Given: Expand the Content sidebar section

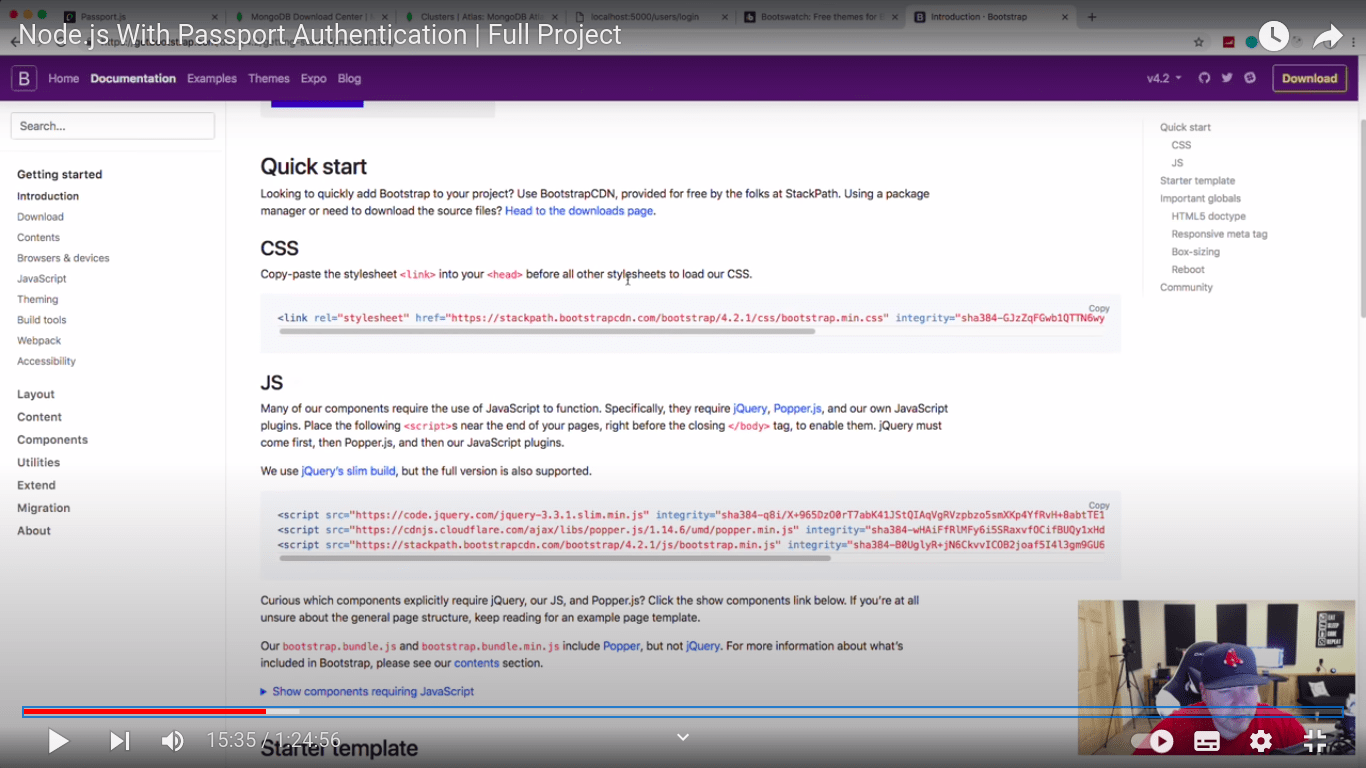Looking at the screenshot, I should click(39, 417).
